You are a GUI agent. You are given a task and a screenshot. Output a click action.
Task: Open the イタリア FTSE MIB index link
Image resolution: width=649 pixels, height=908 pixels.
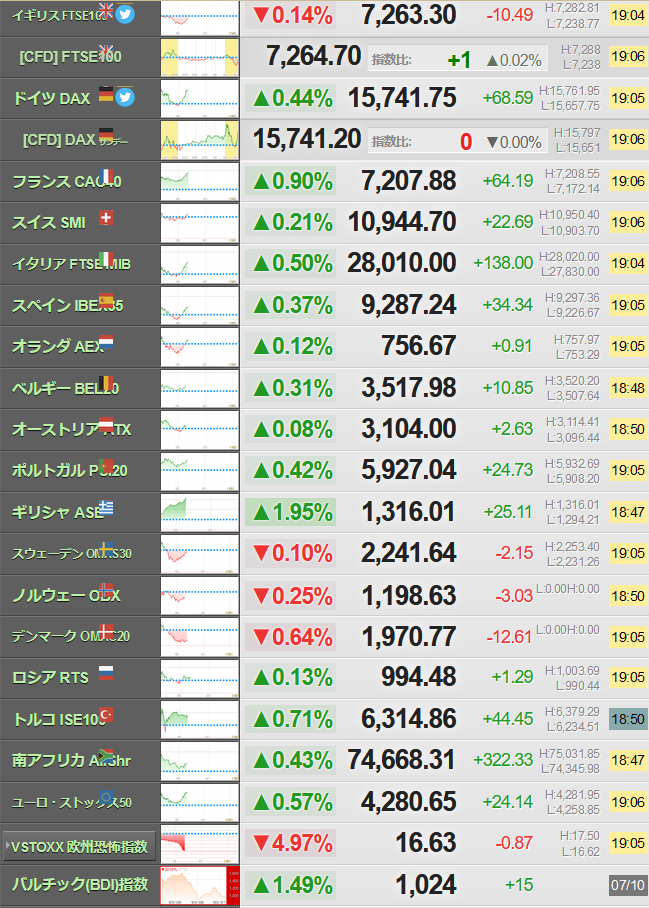coord(71,264)
